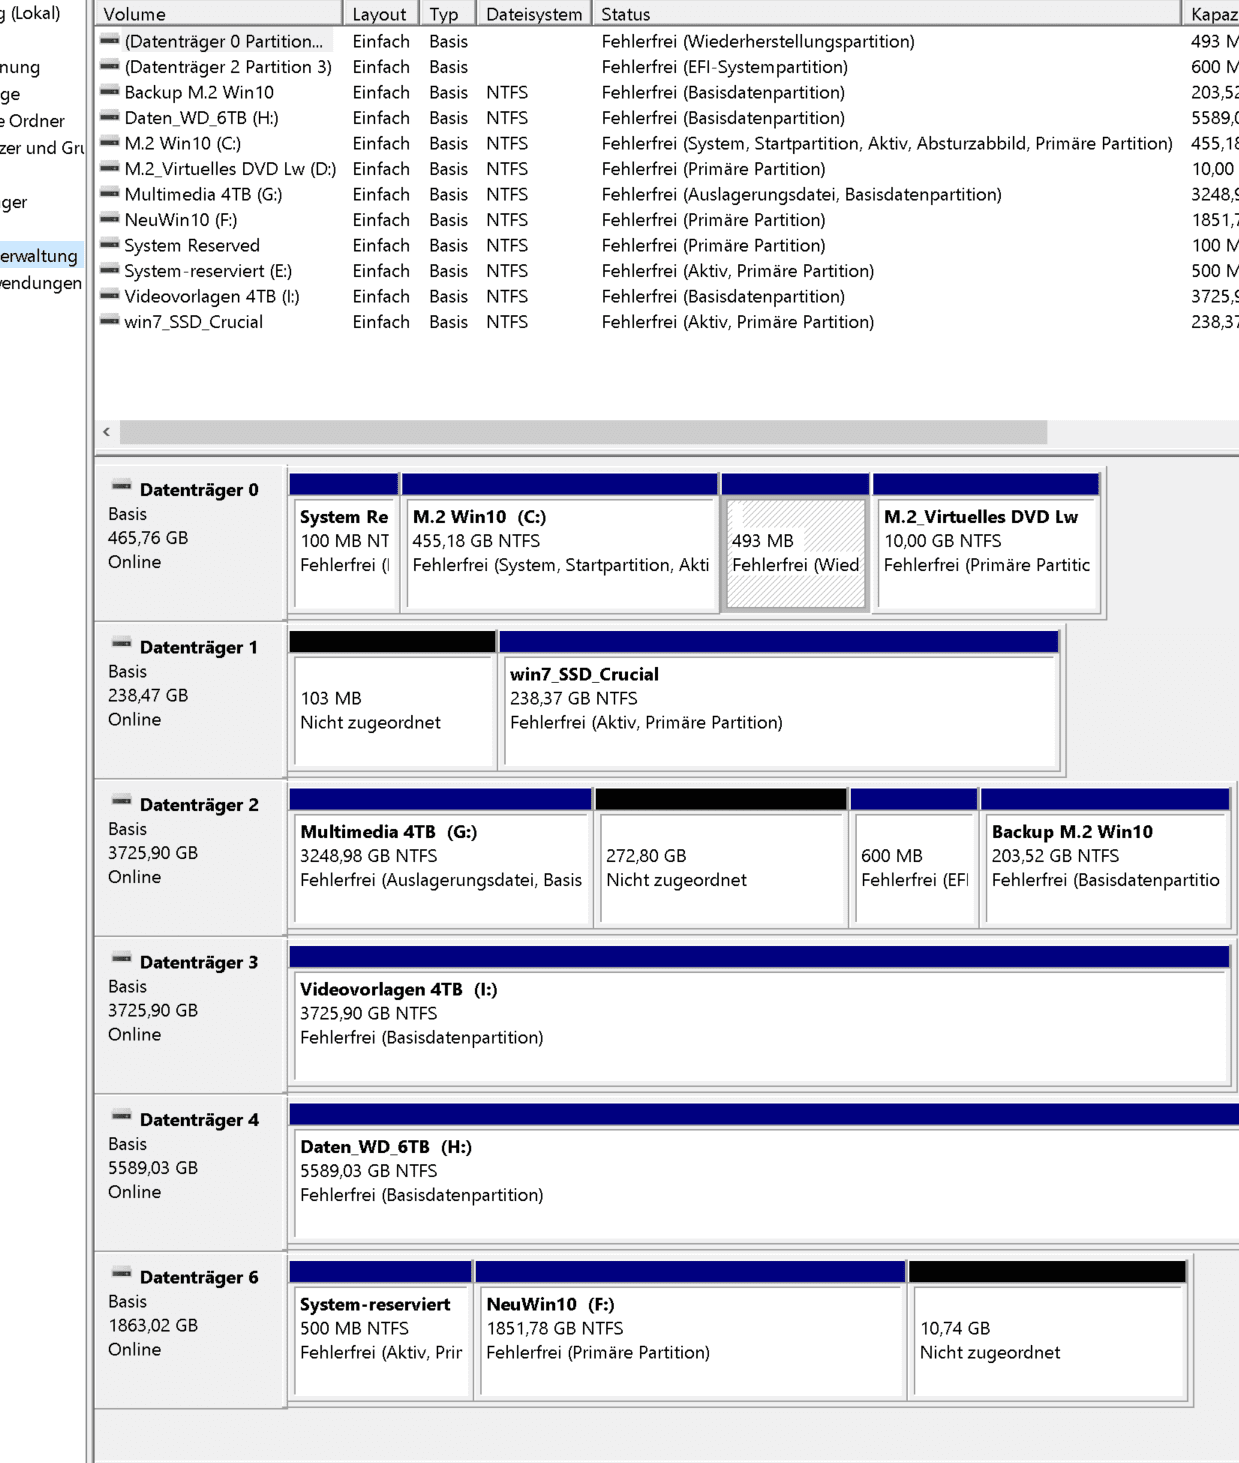
Task: Select the Datenträger 4 label panel
Action: click(x=190, y=1172)
